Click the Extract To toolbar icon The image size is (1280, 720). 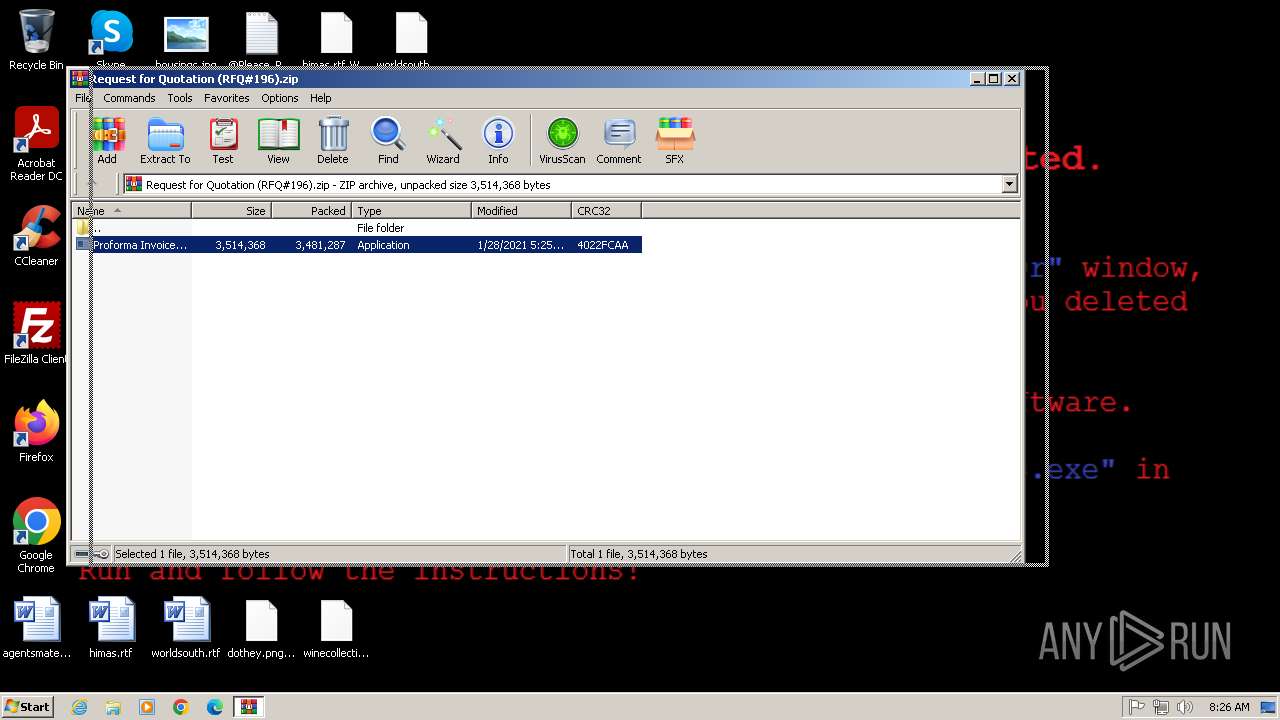165,140
